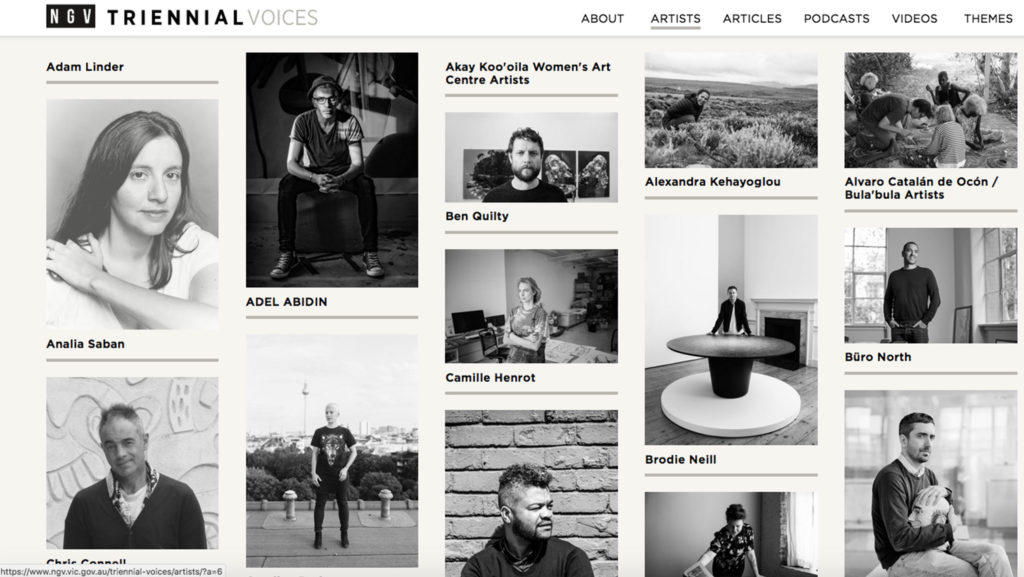Go to the Articles section
The width and height of the screenshot is (1024, 577).
752,18
